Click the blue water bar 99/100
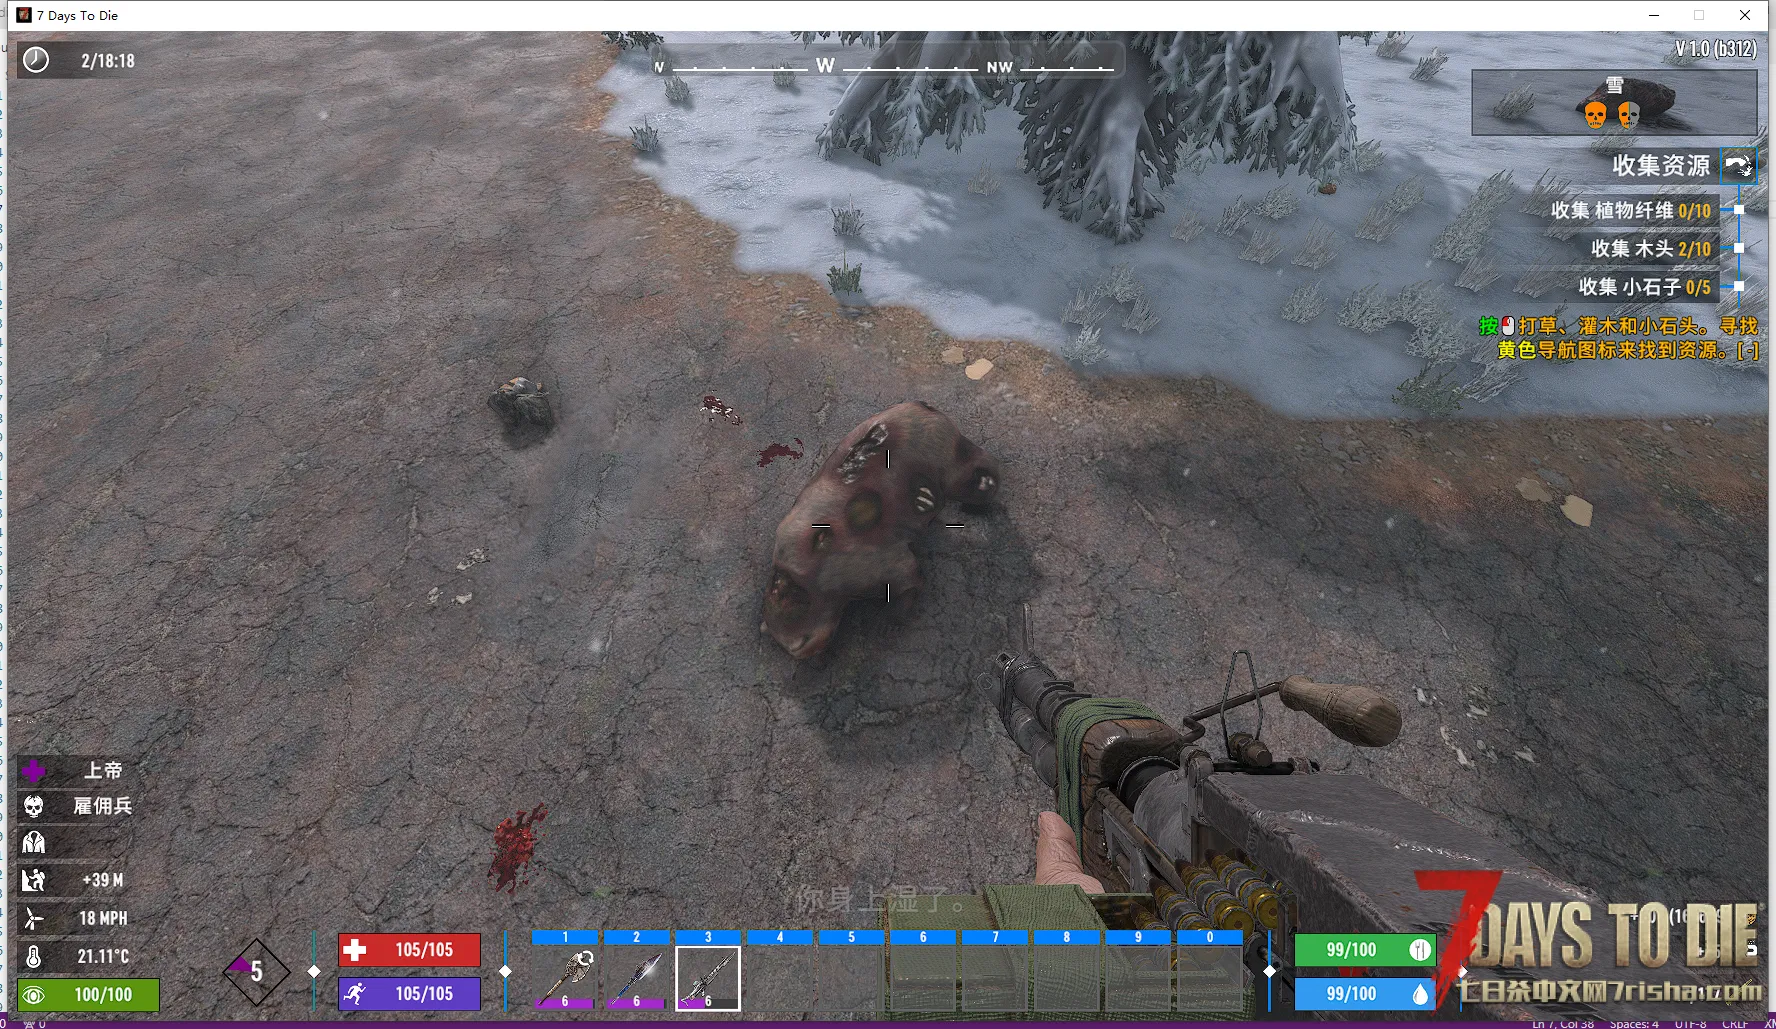1776x1029 pixels. pyautogui.click(x=1365, y=994)
